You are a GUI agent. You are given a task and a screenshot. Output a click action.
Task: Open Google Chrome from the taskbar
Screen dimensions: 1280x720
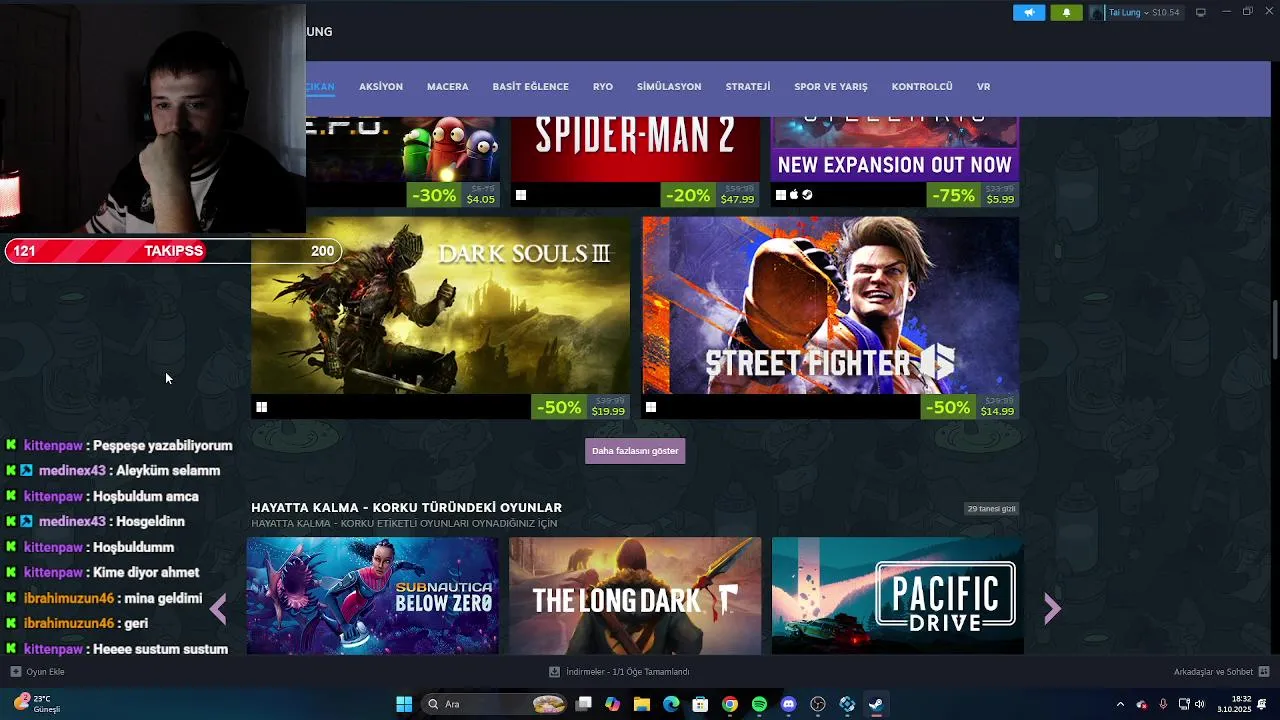click(x=730, y=704)
